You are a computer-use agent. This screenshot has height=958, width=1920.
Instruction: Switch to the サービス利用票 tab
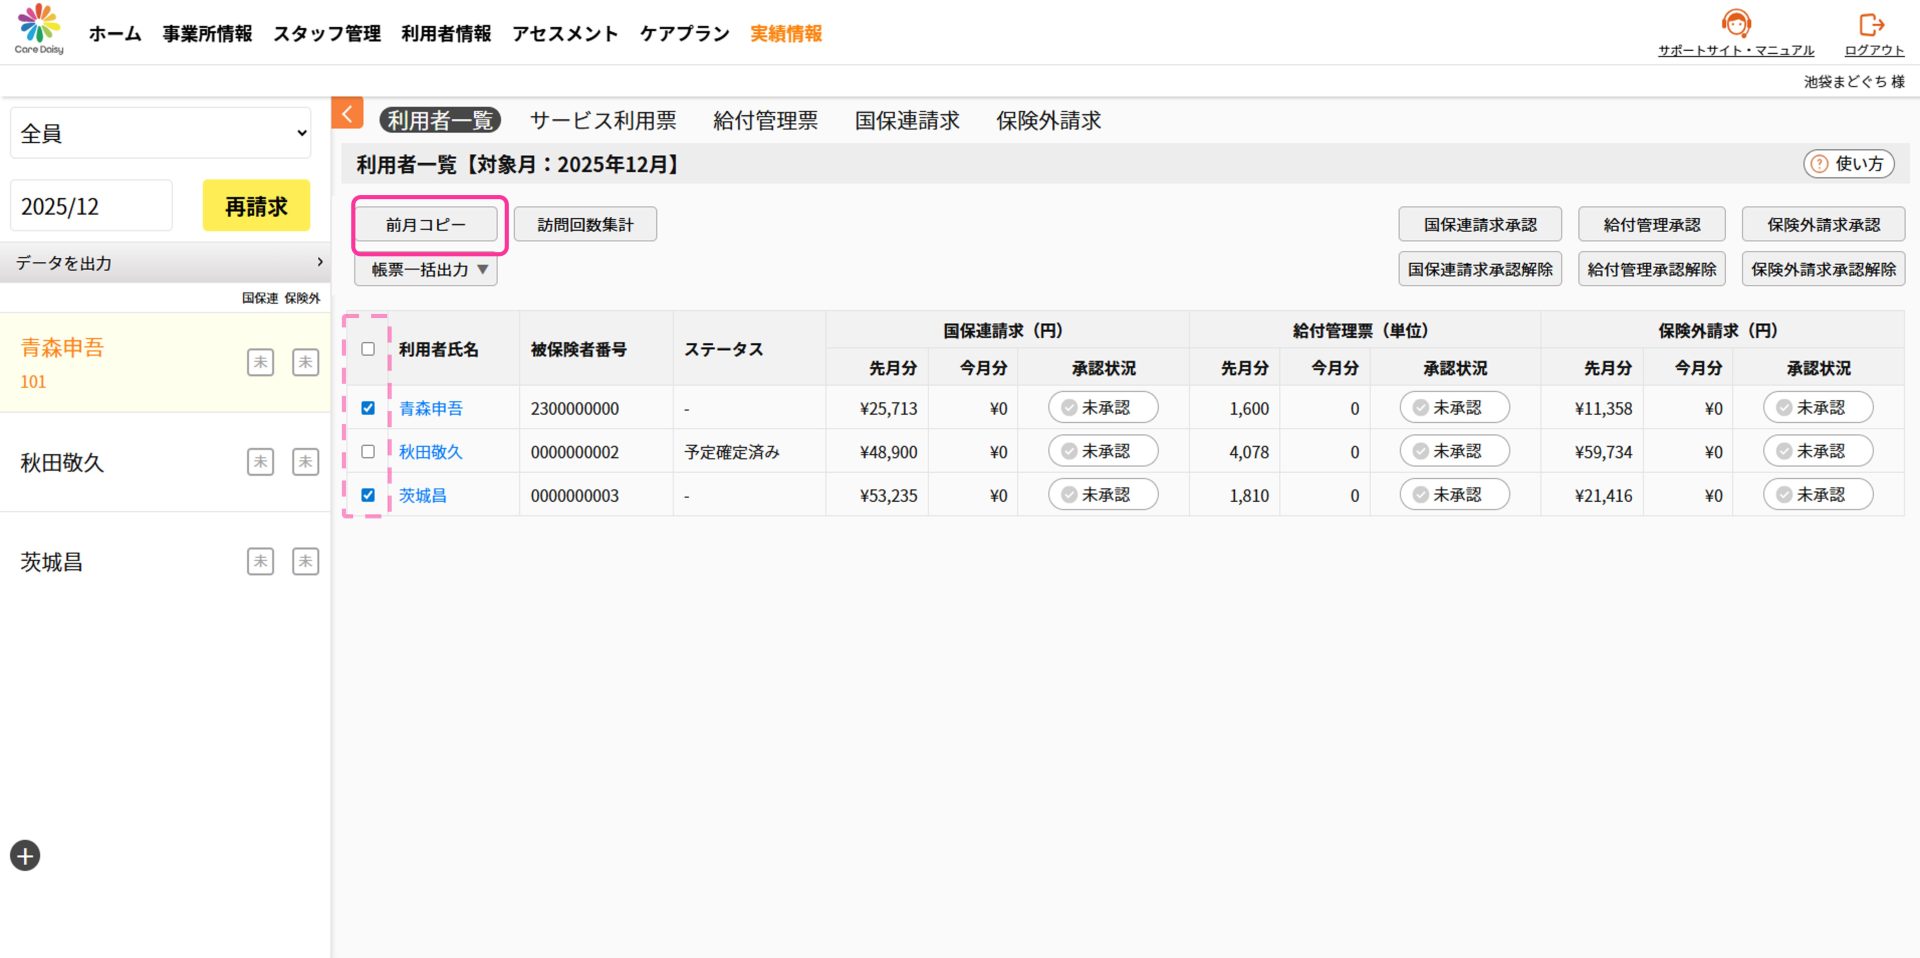pos(602,121)
